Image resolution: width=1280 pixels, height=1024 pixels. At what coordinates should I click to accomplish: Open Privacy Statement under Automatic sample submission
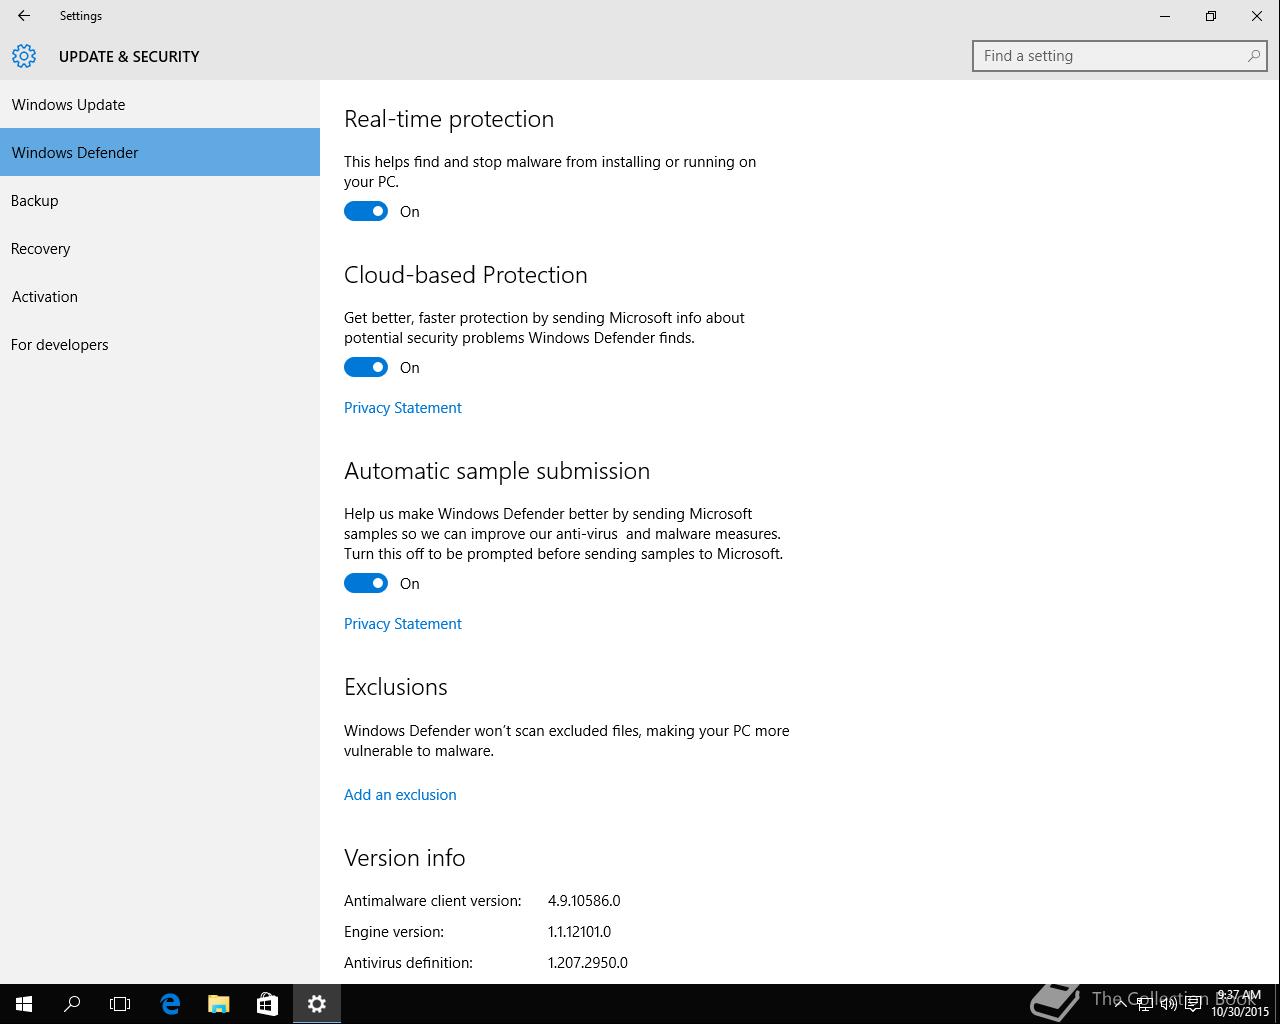tap(403, 624)
